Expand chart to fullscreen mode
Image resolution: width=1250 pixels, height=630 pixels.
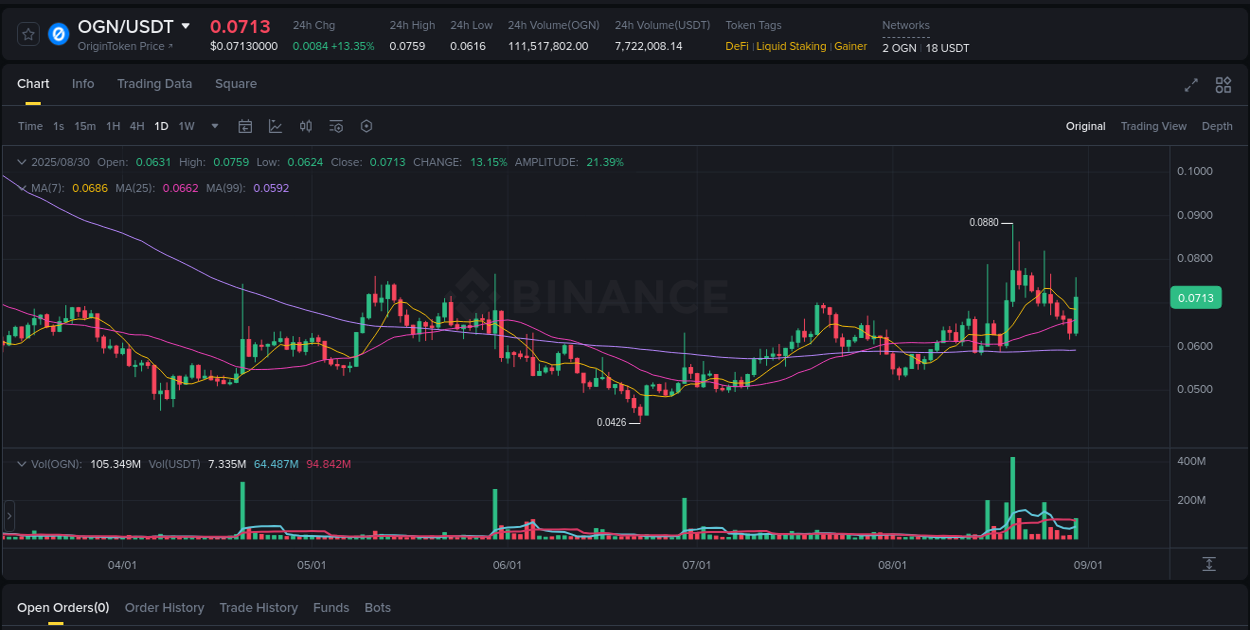pyautogui.click(x=1191, y=85)
